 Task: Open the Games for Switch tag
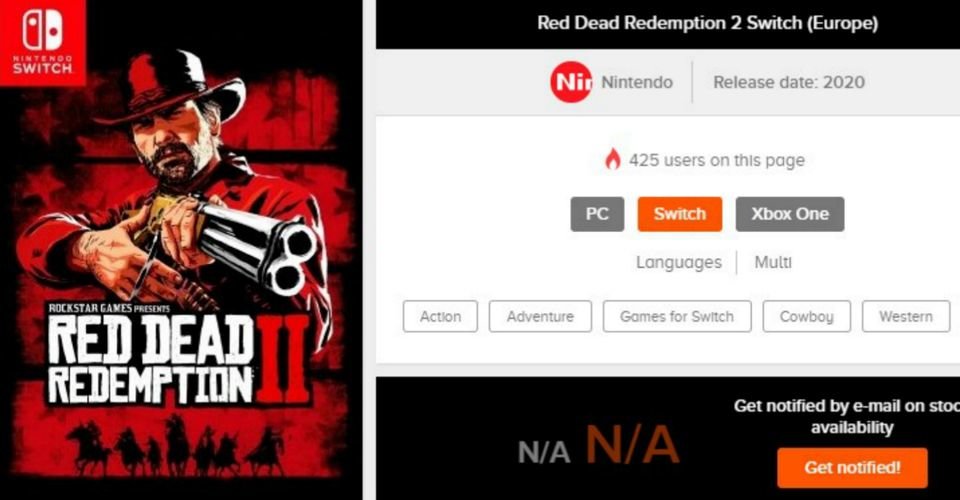pos(677,316)
